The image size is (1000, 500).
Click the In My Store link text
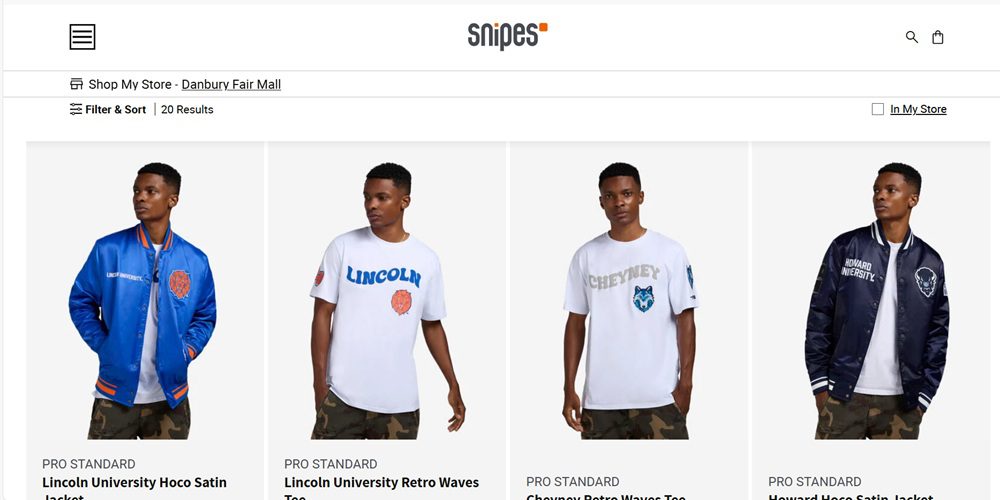918,109
